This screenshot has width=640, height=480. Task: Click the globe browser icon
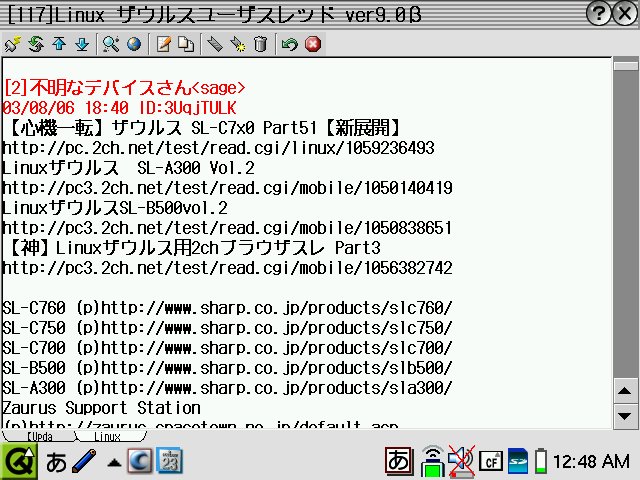pos(134,44)
